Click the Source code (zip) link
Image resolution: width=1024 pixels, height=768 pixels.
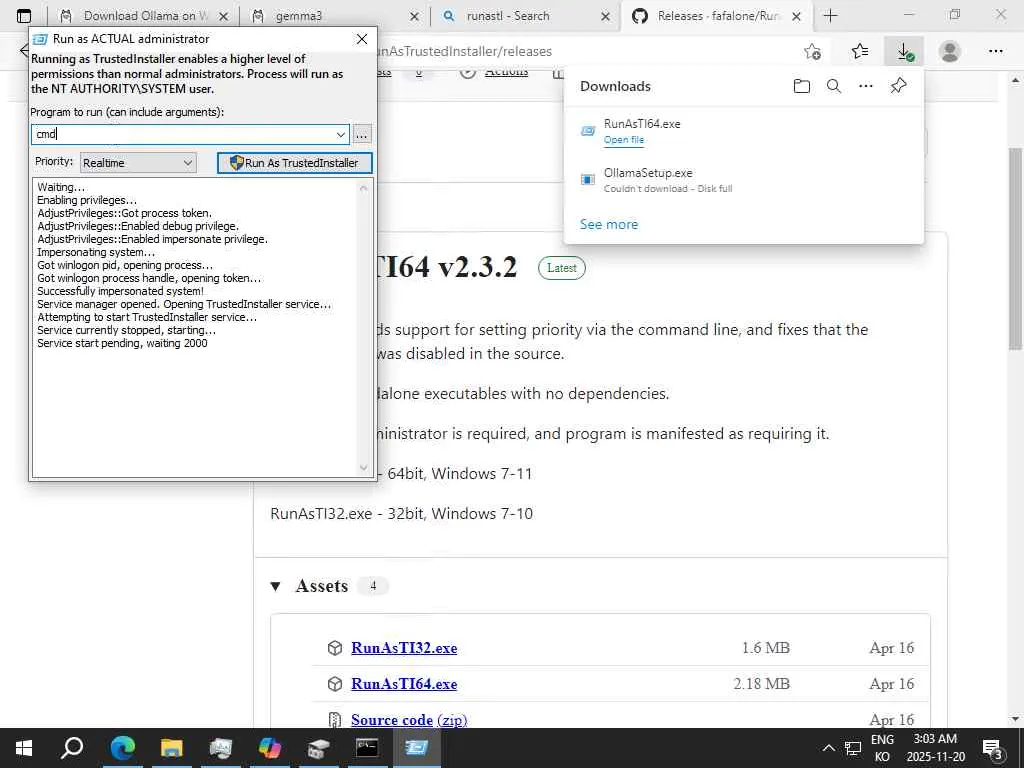pyautogui.click(x=409, y=720)
